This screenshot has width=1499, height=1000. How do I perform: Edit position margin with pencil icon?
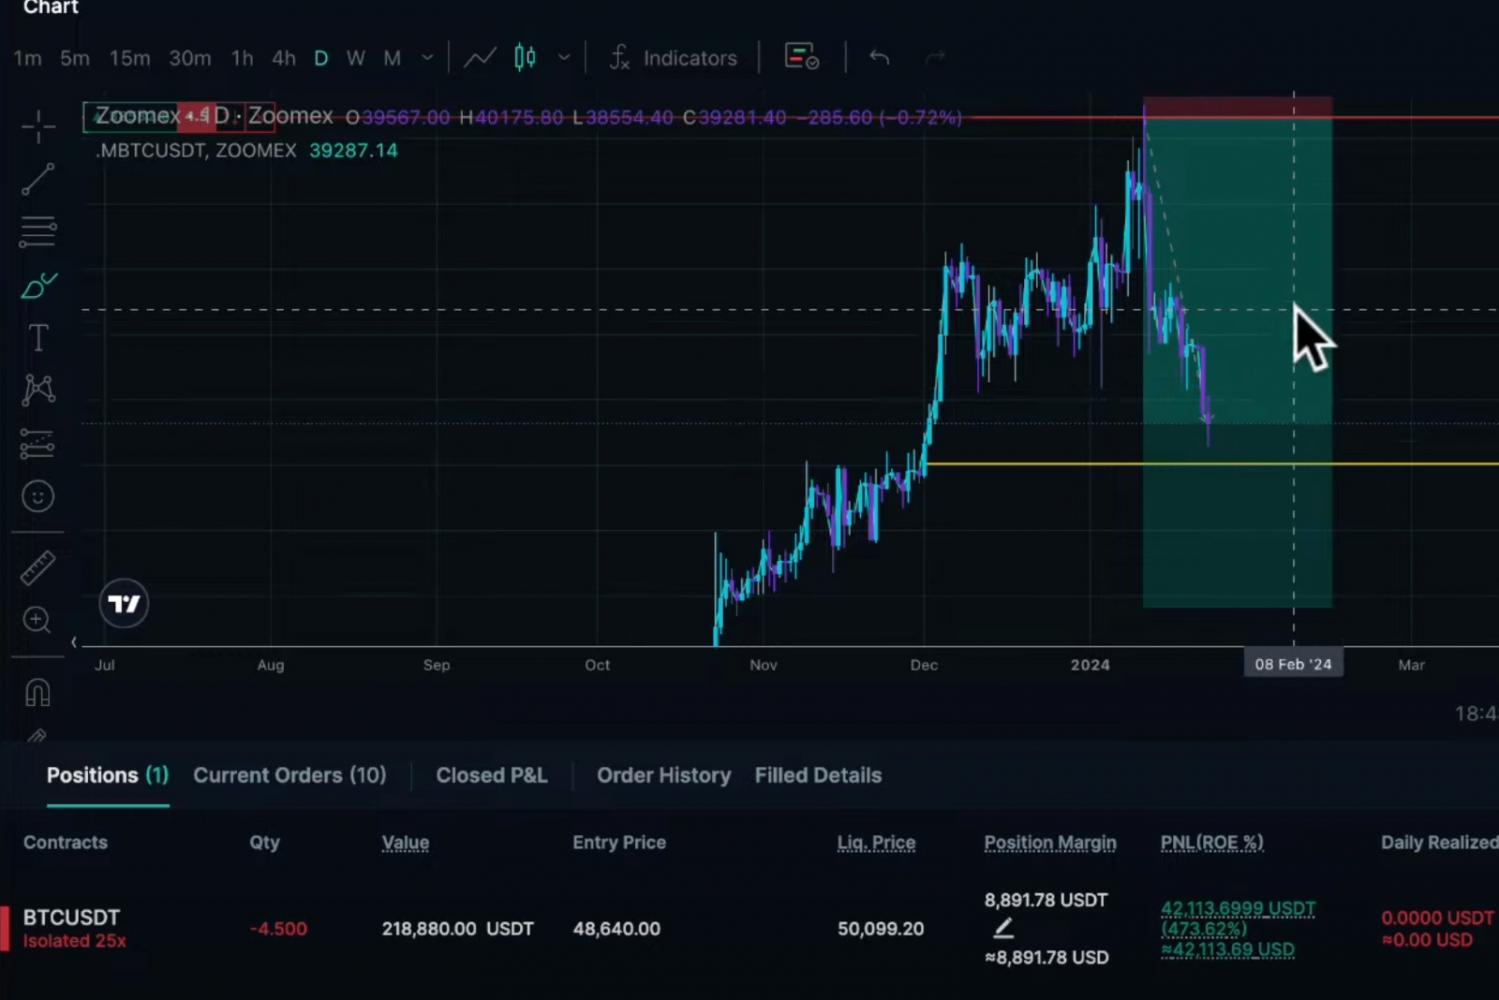pyautogui.click(x=1003, y=928)
